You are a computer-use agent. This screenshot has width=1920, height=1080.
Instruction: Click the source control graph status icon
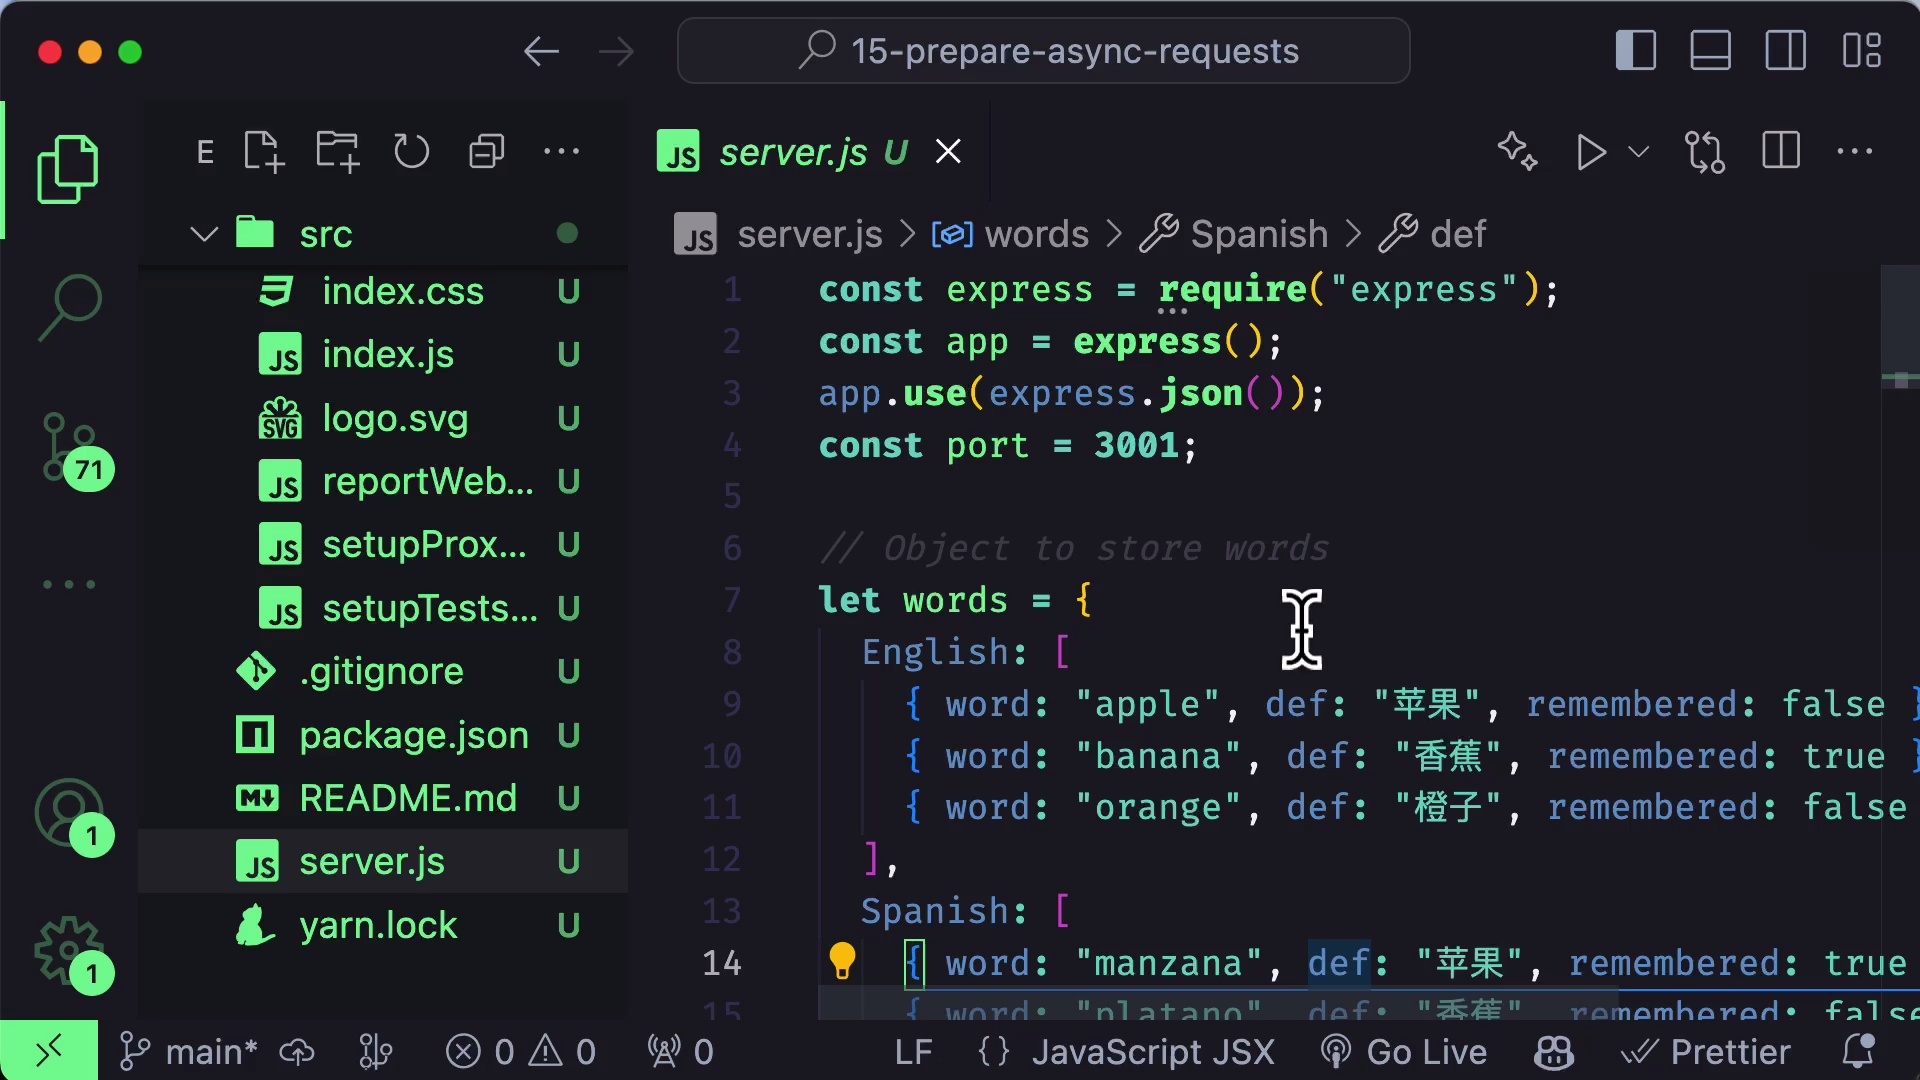point(375,1052)
